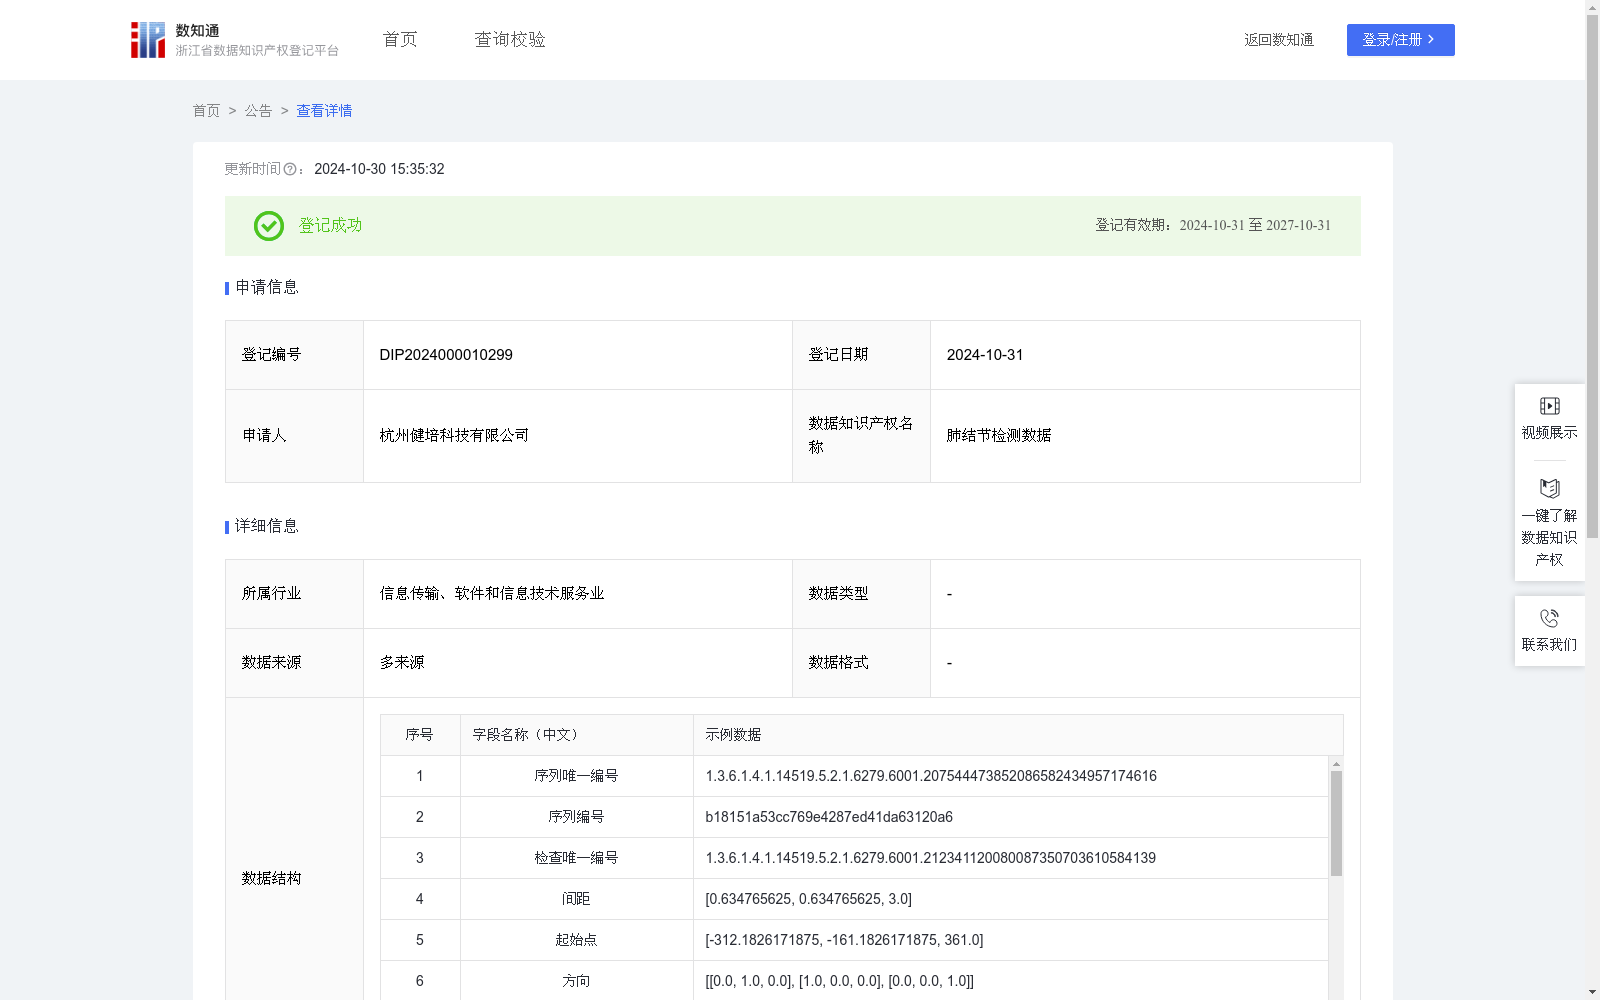Click the 起始点 field name
Viewport: 1600px width, 1000px height.
tap(576, 940)
